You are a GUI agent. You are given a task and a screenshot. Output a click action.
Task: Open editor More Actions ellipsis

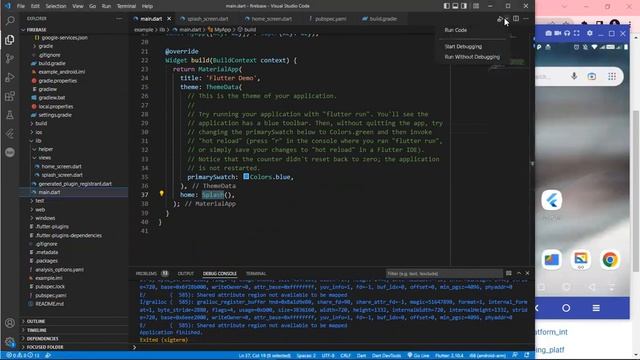[526, 19]
